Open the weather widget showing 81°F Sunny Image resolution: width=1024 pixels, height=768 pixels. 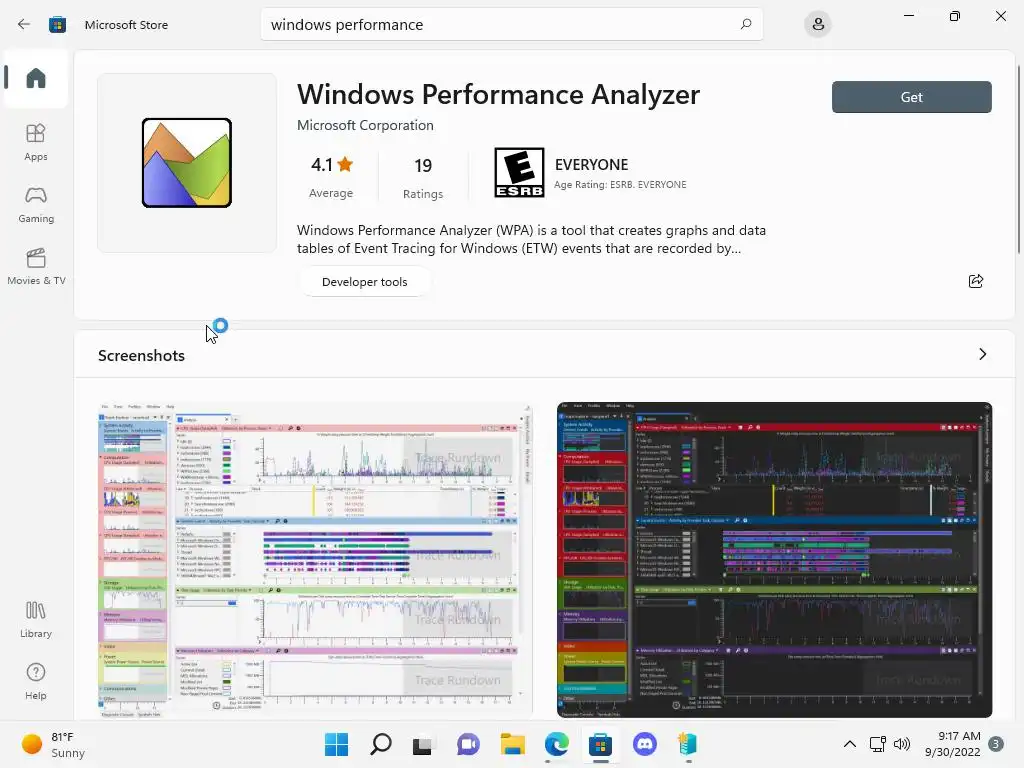pos(54,744)
